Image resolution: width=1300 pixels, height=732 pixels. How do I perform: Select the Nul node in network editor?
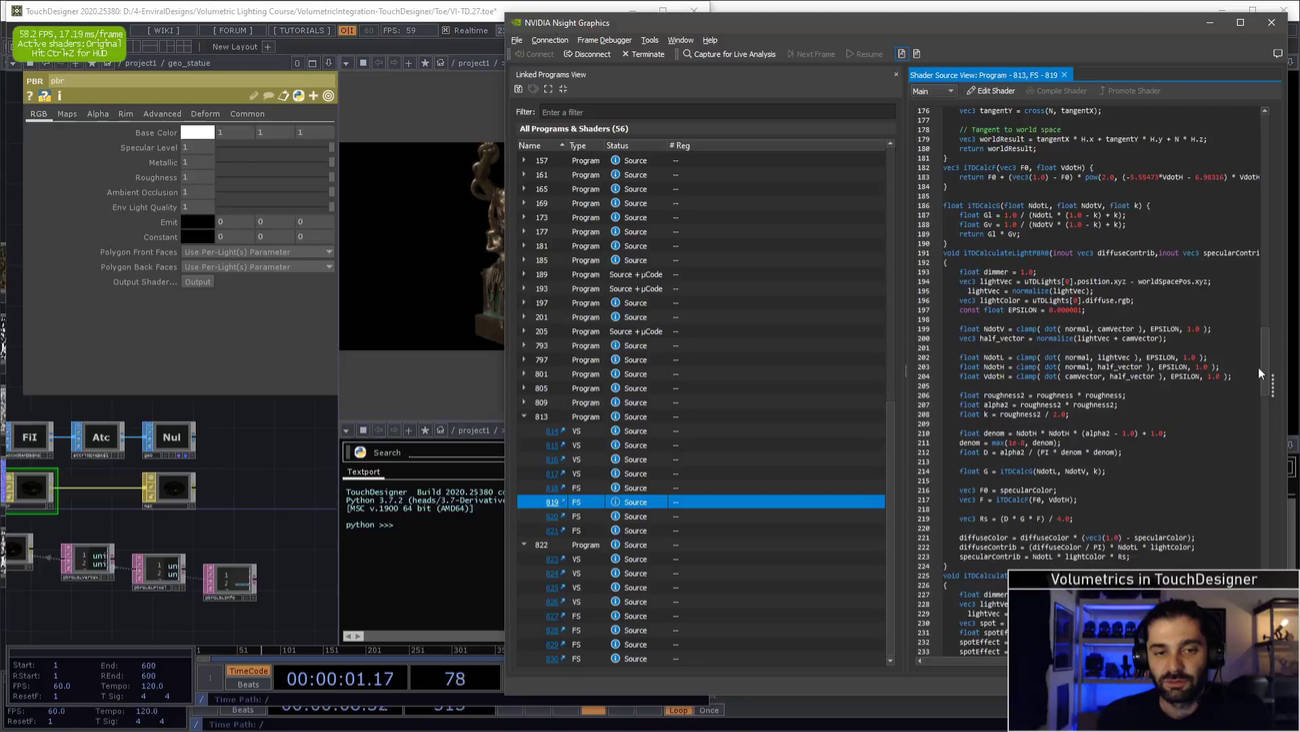pyautogui.click(x=169, y=438)
